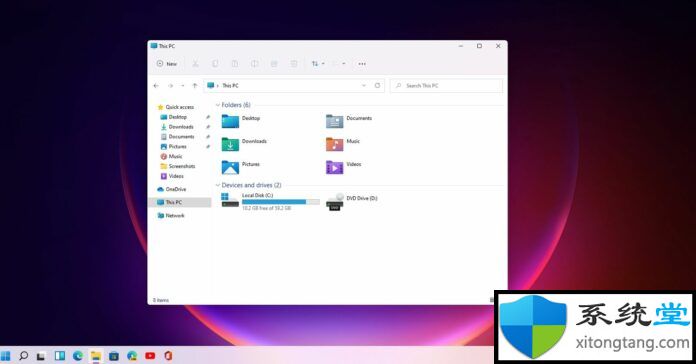
Task: Launch Microsoft Edge from taskbar
Action: pyautogui.click(x=78, y=356)
